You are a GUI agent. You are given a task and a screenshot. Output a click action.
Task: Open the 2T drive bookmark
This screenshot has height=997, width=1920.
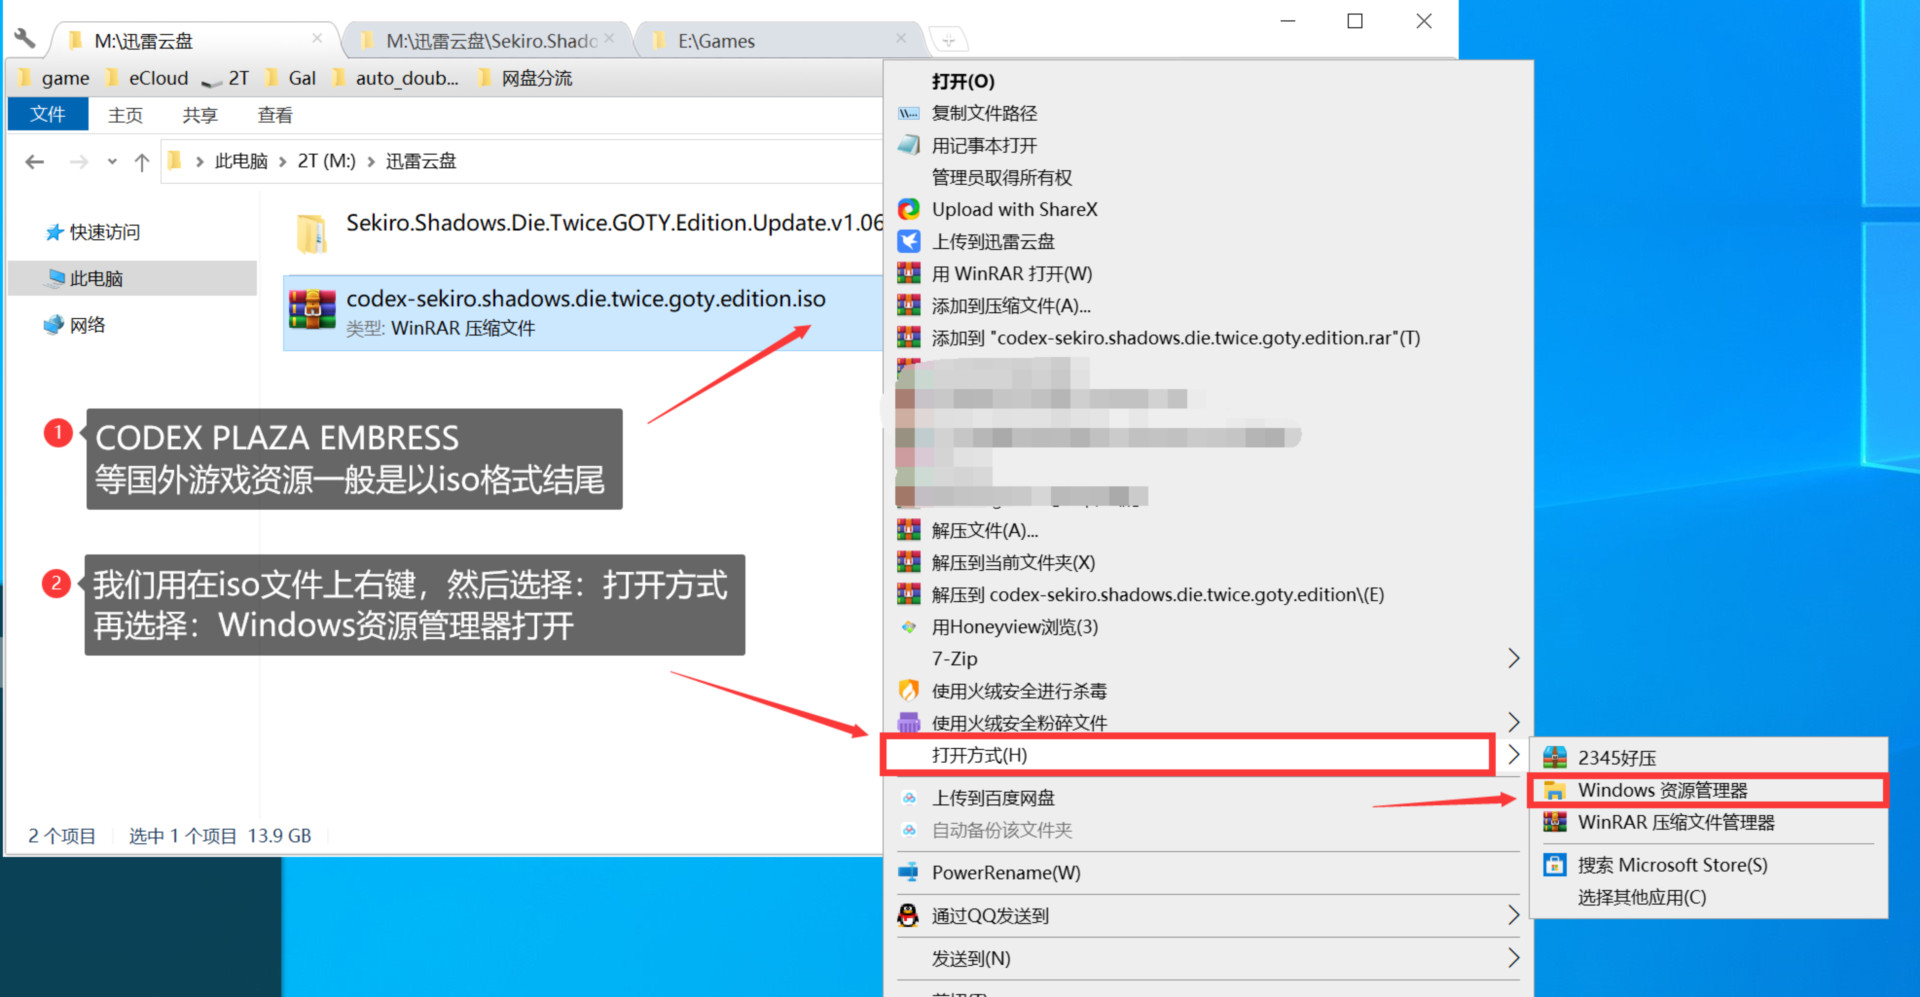225,78
